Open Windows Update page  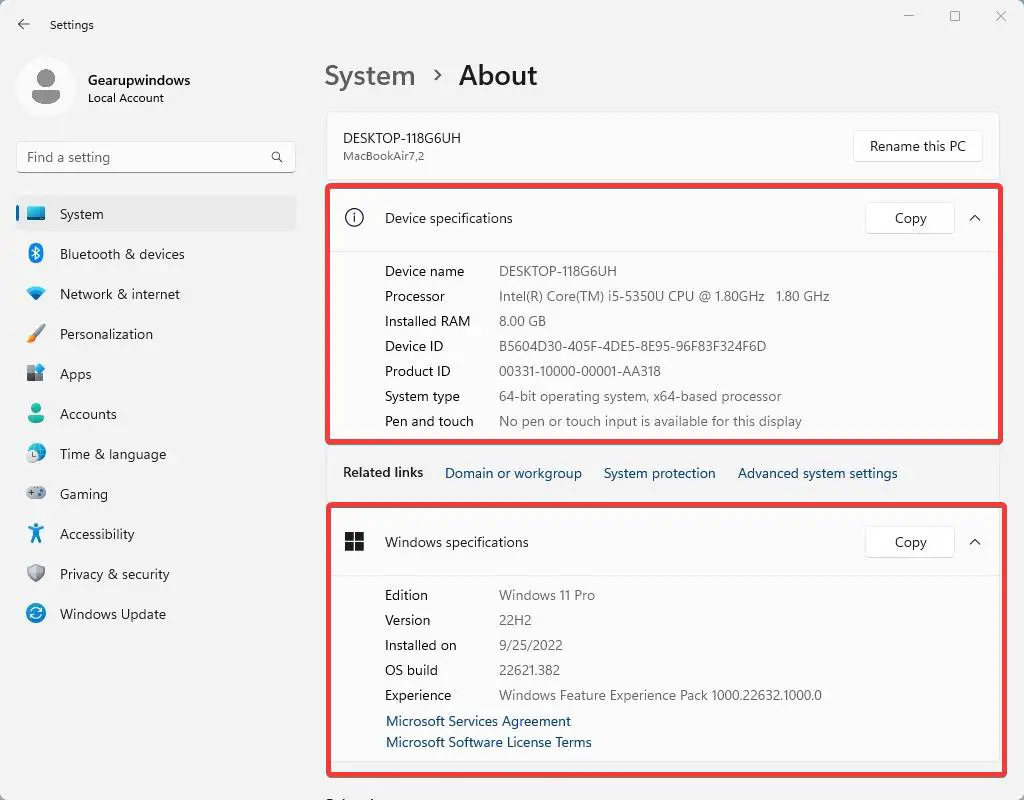tap(156, 614)
